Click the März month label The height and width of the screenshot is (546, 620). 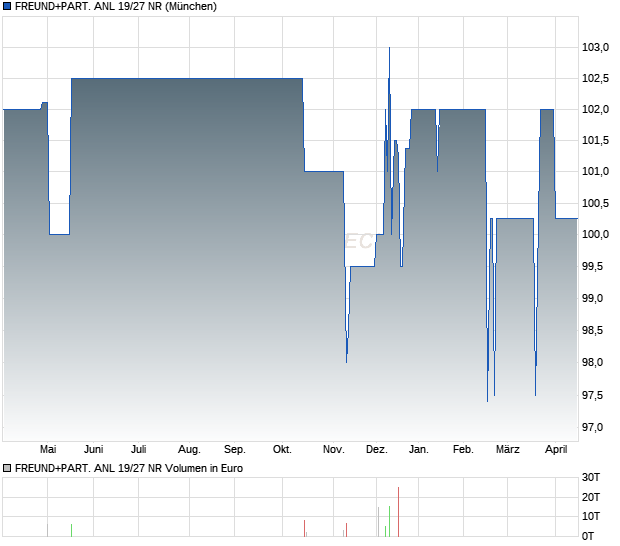pyautogui.click(x=508, y=450)
